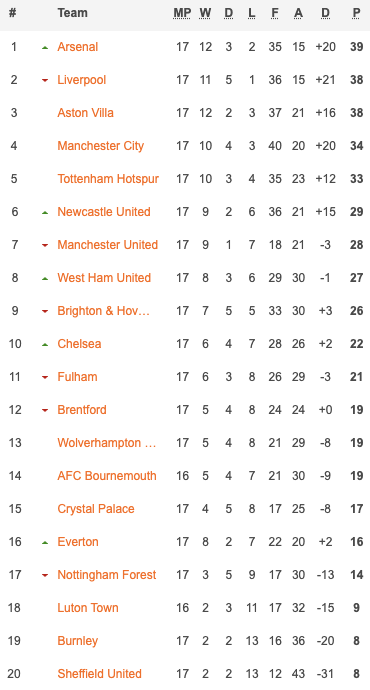Screen dimensions: 370x690
Task: Open the Manchester City team link
Action: coord(101,146)
